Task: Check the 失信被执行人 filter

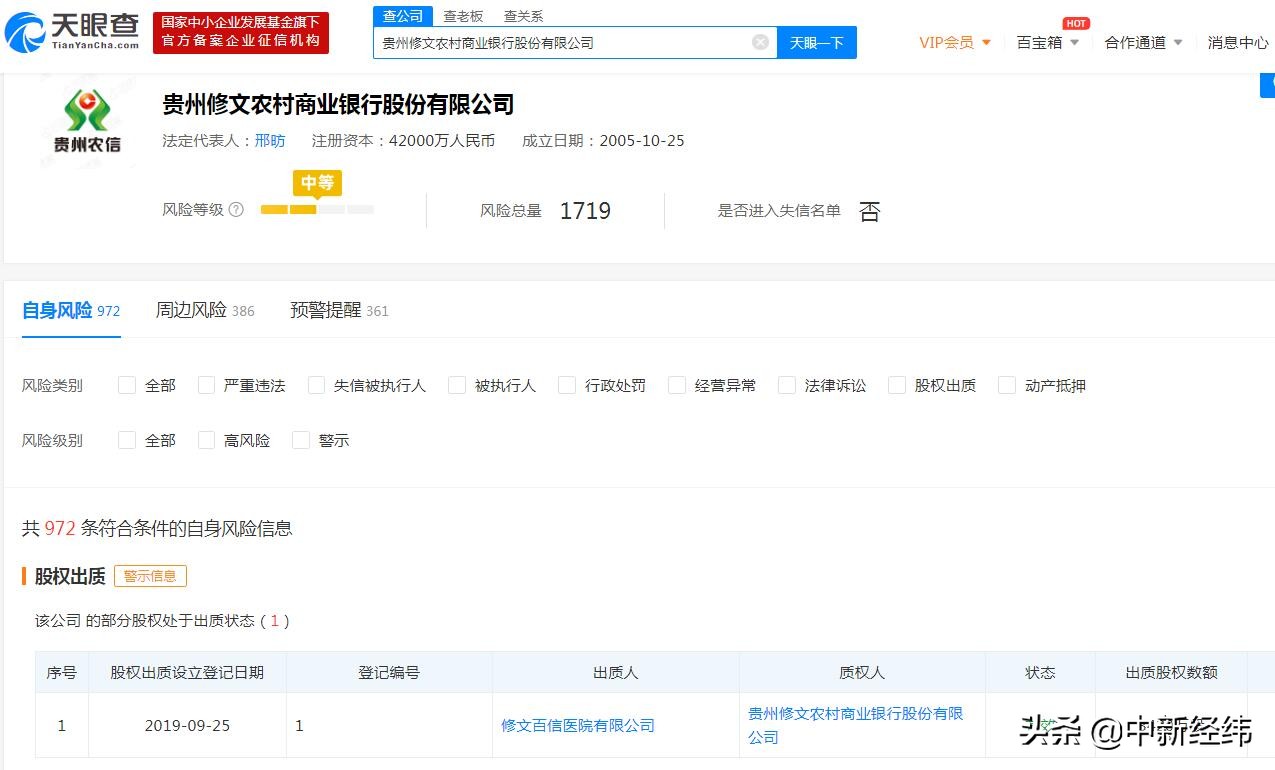Action: pyautogui.click(x=317, y=385)
